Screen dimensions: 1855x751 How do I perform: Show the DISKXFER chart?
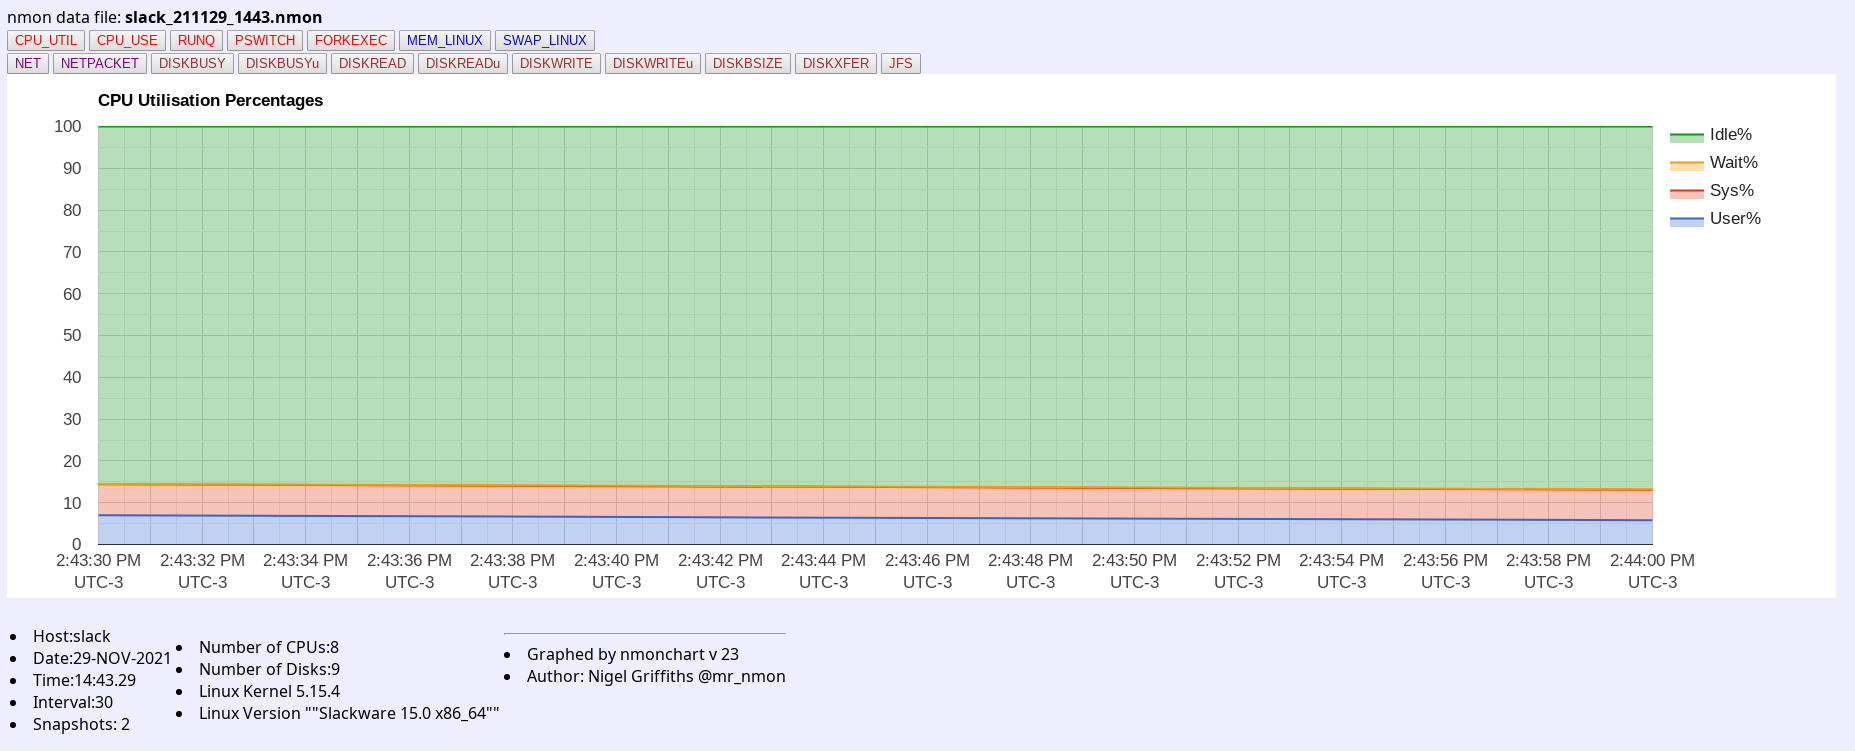click(835, 63)
